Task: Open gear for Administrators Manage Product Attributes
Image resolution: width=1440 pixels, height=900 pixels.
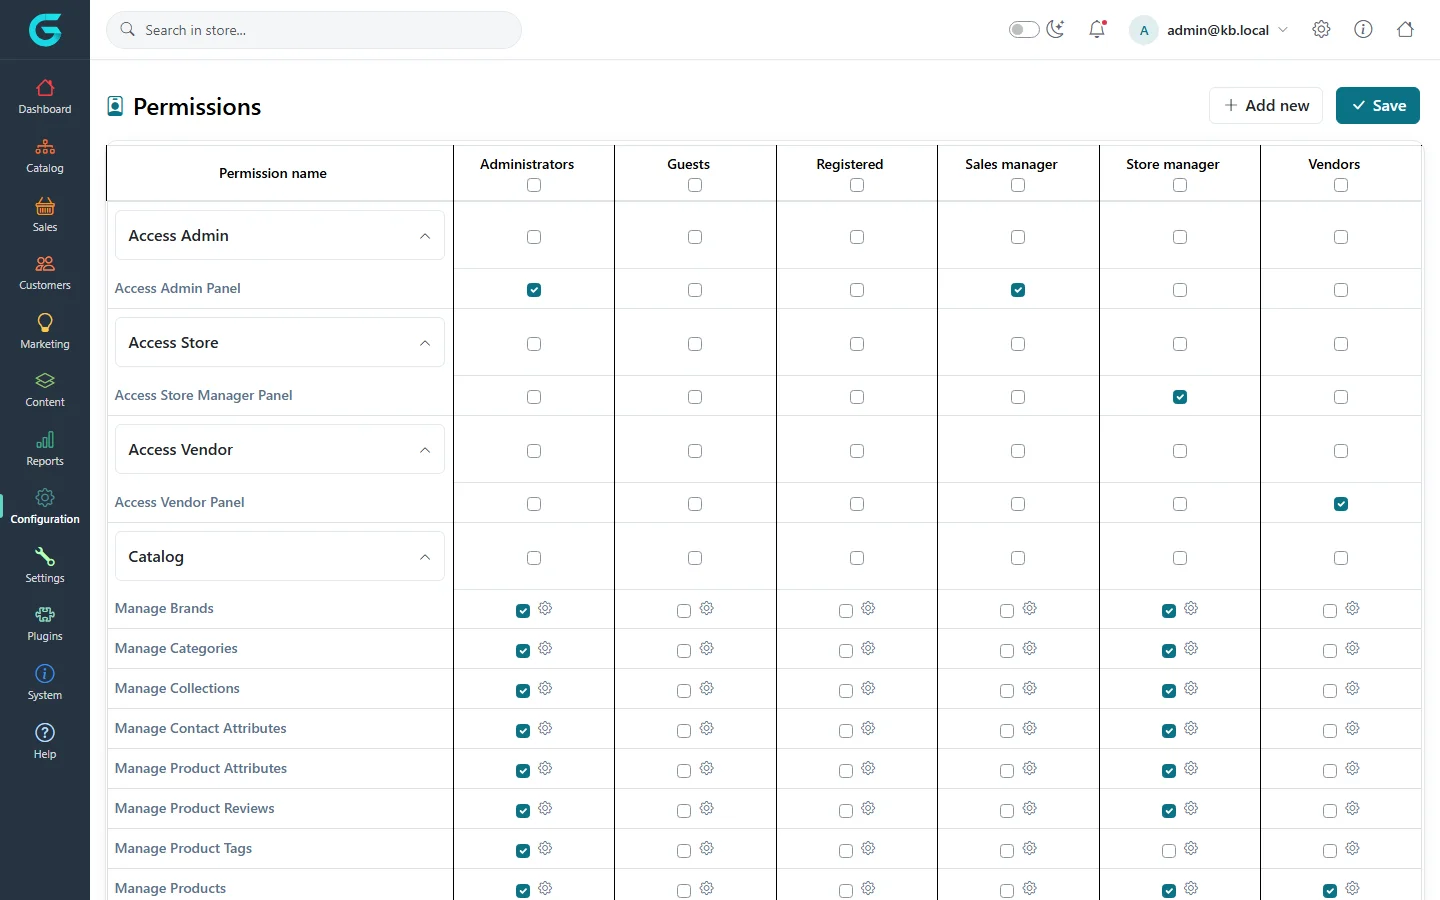Action: [545, 768]
